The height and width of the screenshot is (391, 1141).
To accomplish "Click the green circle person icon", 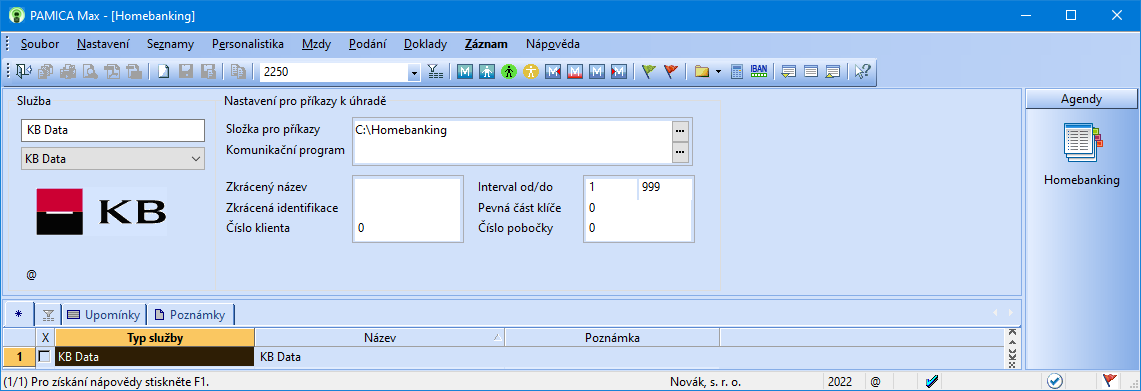I will pyautogui.click(x=509, y=71).
